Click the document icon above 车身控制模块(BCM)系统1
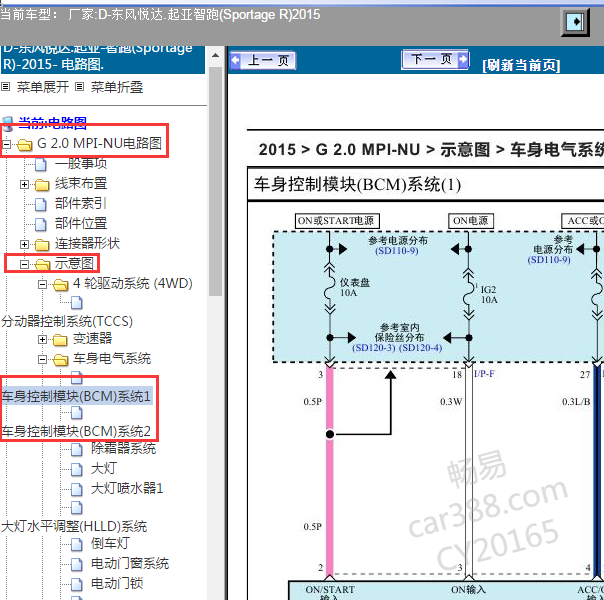 pos(77,377)
